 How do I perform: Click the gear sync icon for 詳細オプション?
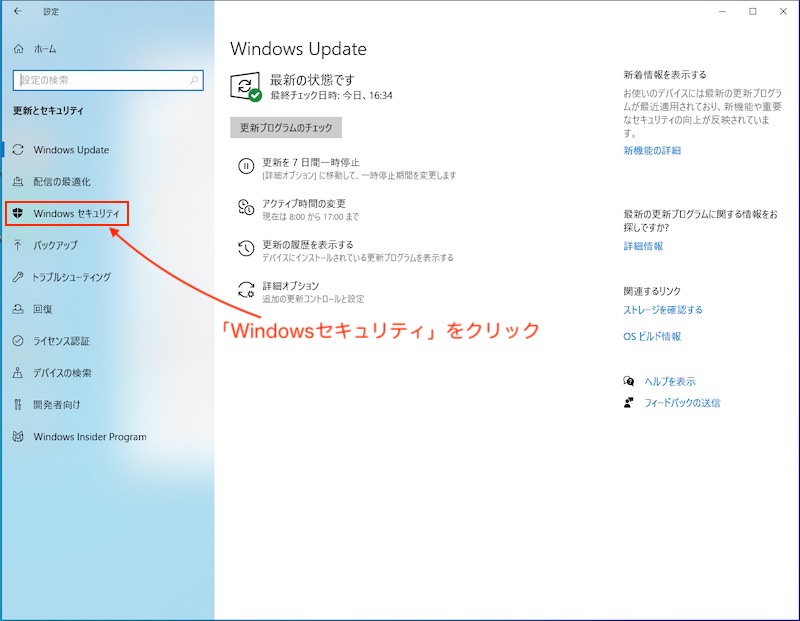coord(246,289)
